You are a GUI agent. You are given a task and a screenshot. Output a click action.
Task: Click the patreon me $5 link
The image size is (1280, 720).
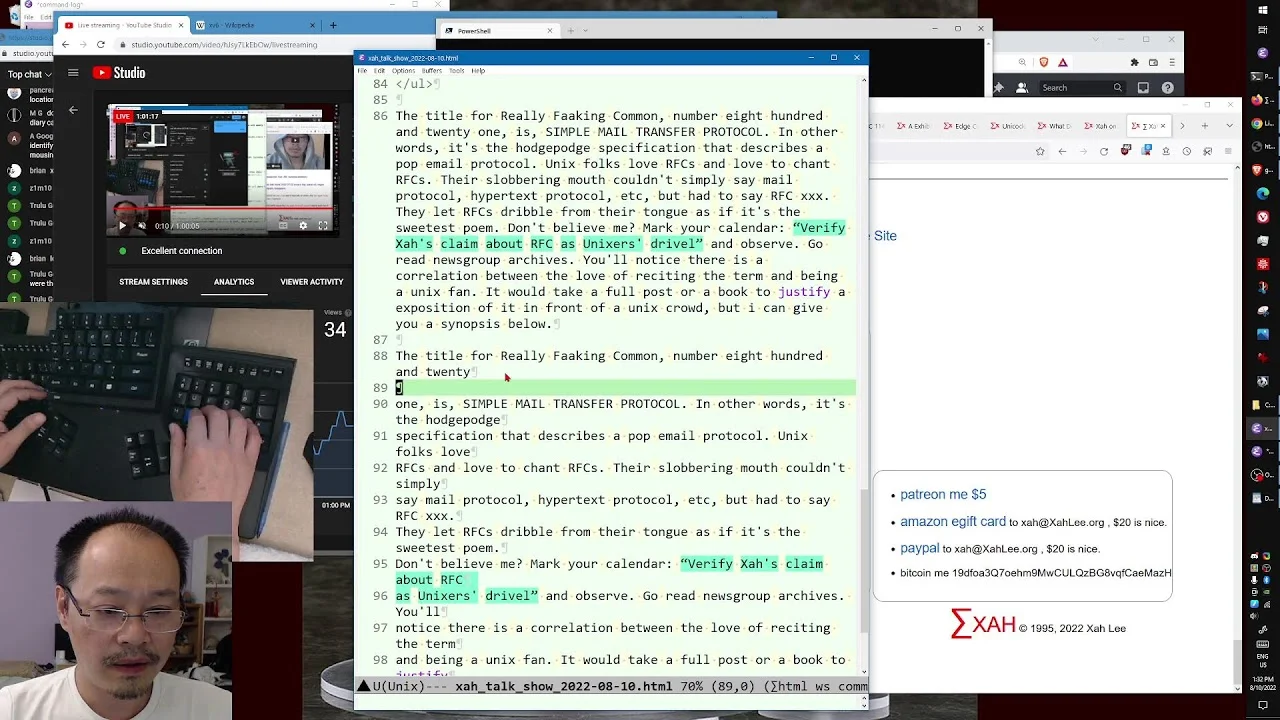pos(943,494)
